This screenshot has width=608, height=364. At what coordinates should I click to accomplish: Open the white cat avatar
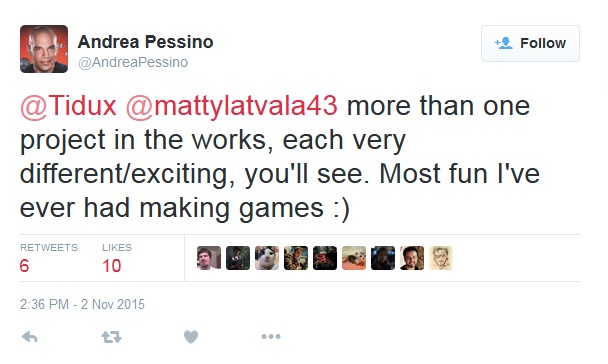[267, 258]
